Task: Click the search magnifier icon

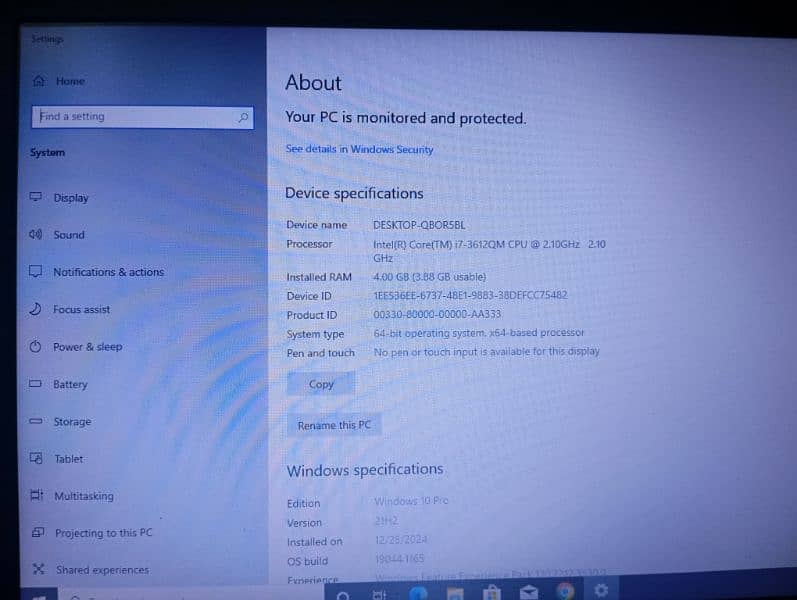Action: (x=243, y=117)
